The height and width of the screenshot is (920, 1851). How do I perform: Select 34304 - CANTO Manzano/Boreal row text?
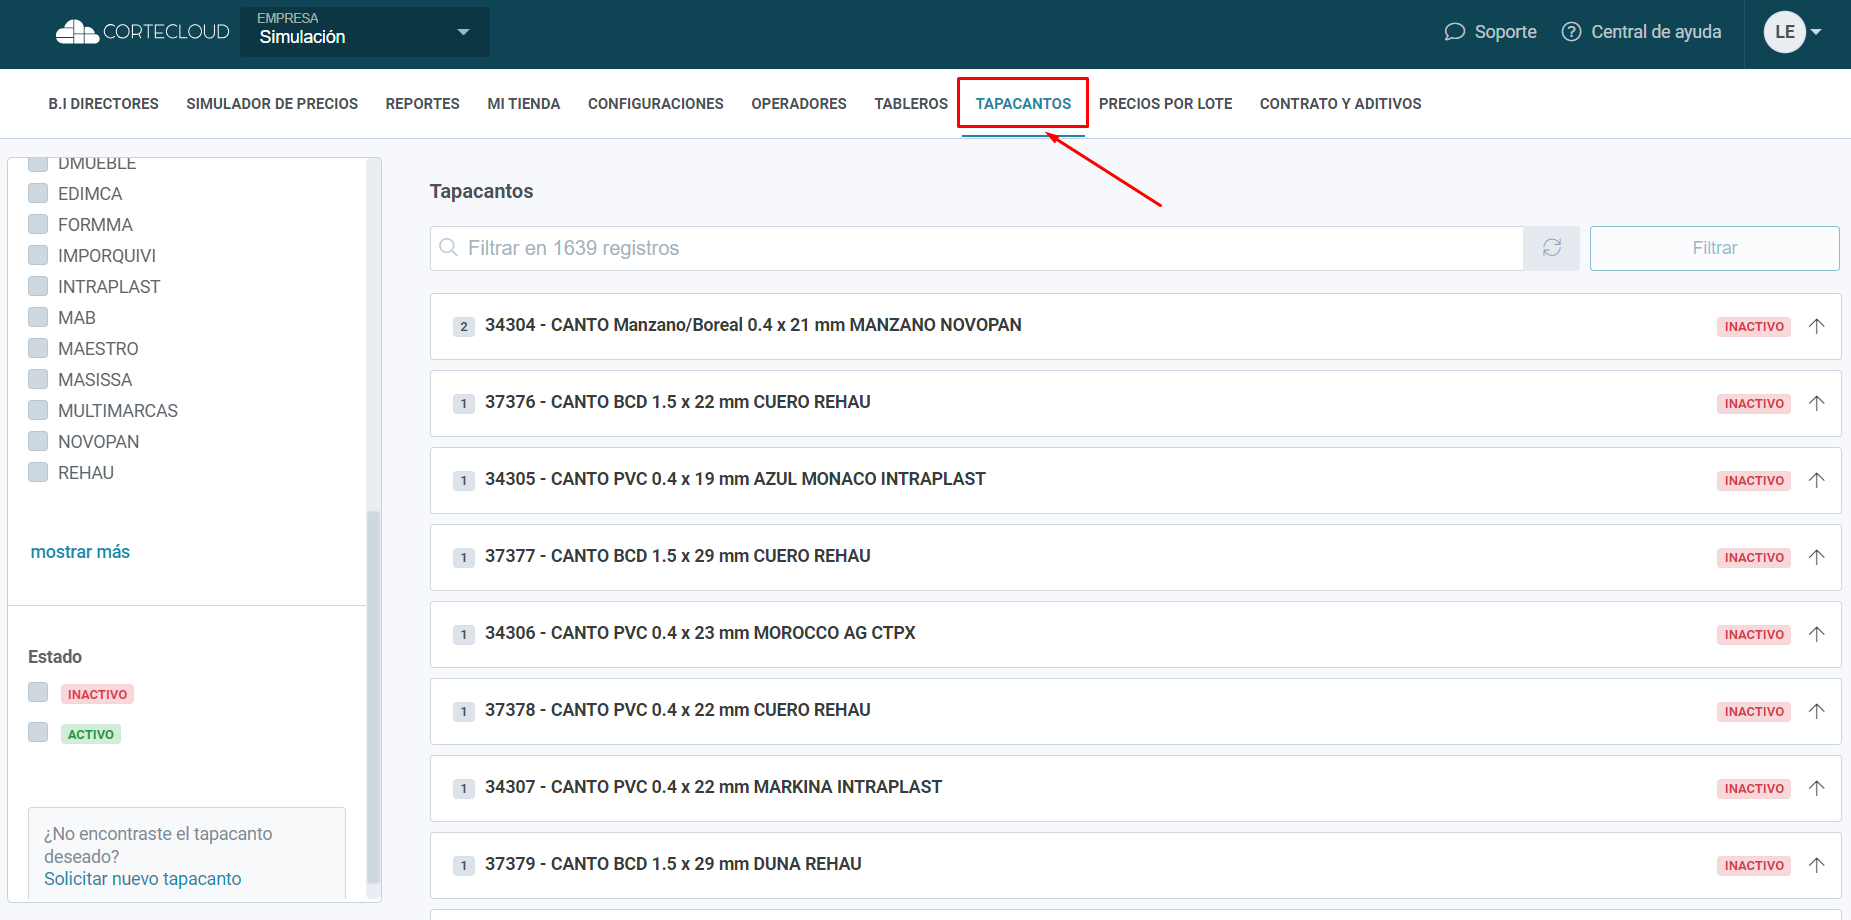pyautogui.click(x=753, y=325)
